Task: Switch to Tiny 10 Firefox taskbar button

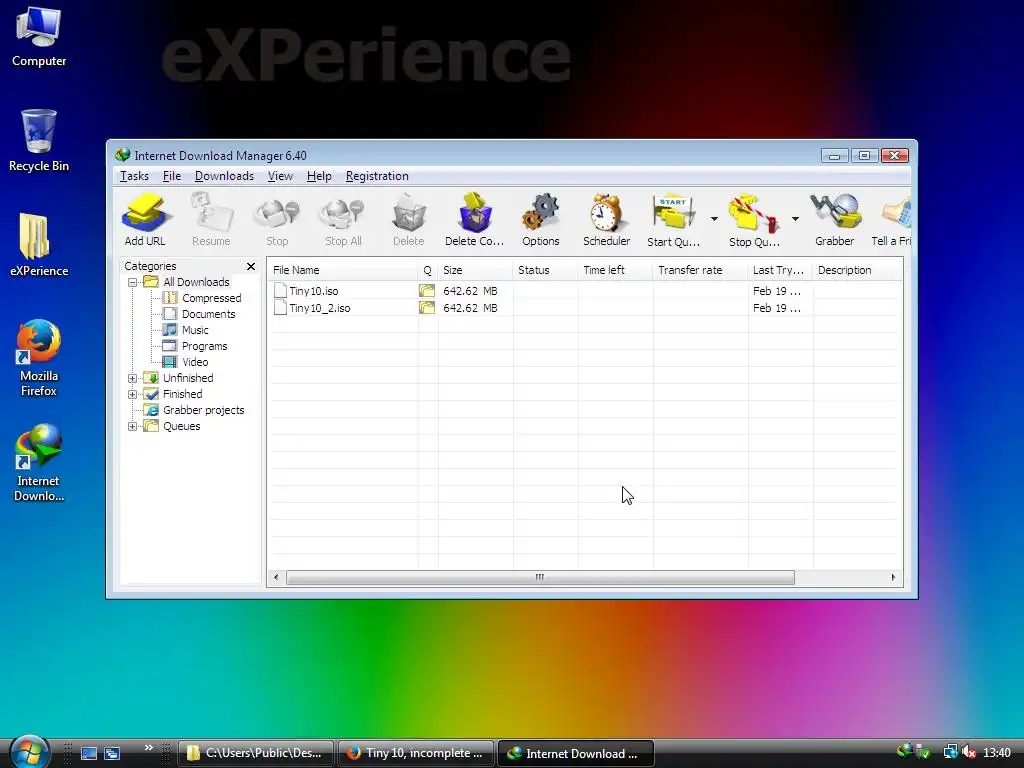Action: [416, 753]
